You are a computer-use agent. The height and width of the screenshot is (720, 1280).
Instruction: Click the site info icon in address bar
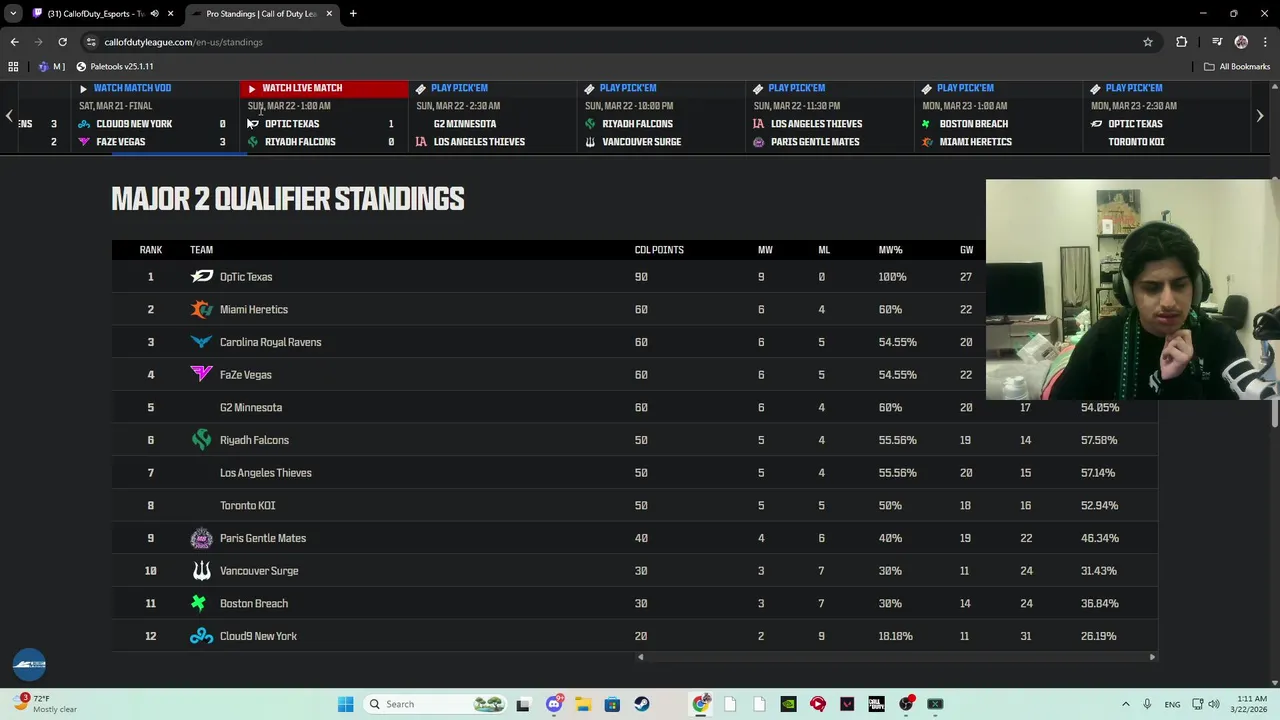pyautogui.click(x=91, y=42)
